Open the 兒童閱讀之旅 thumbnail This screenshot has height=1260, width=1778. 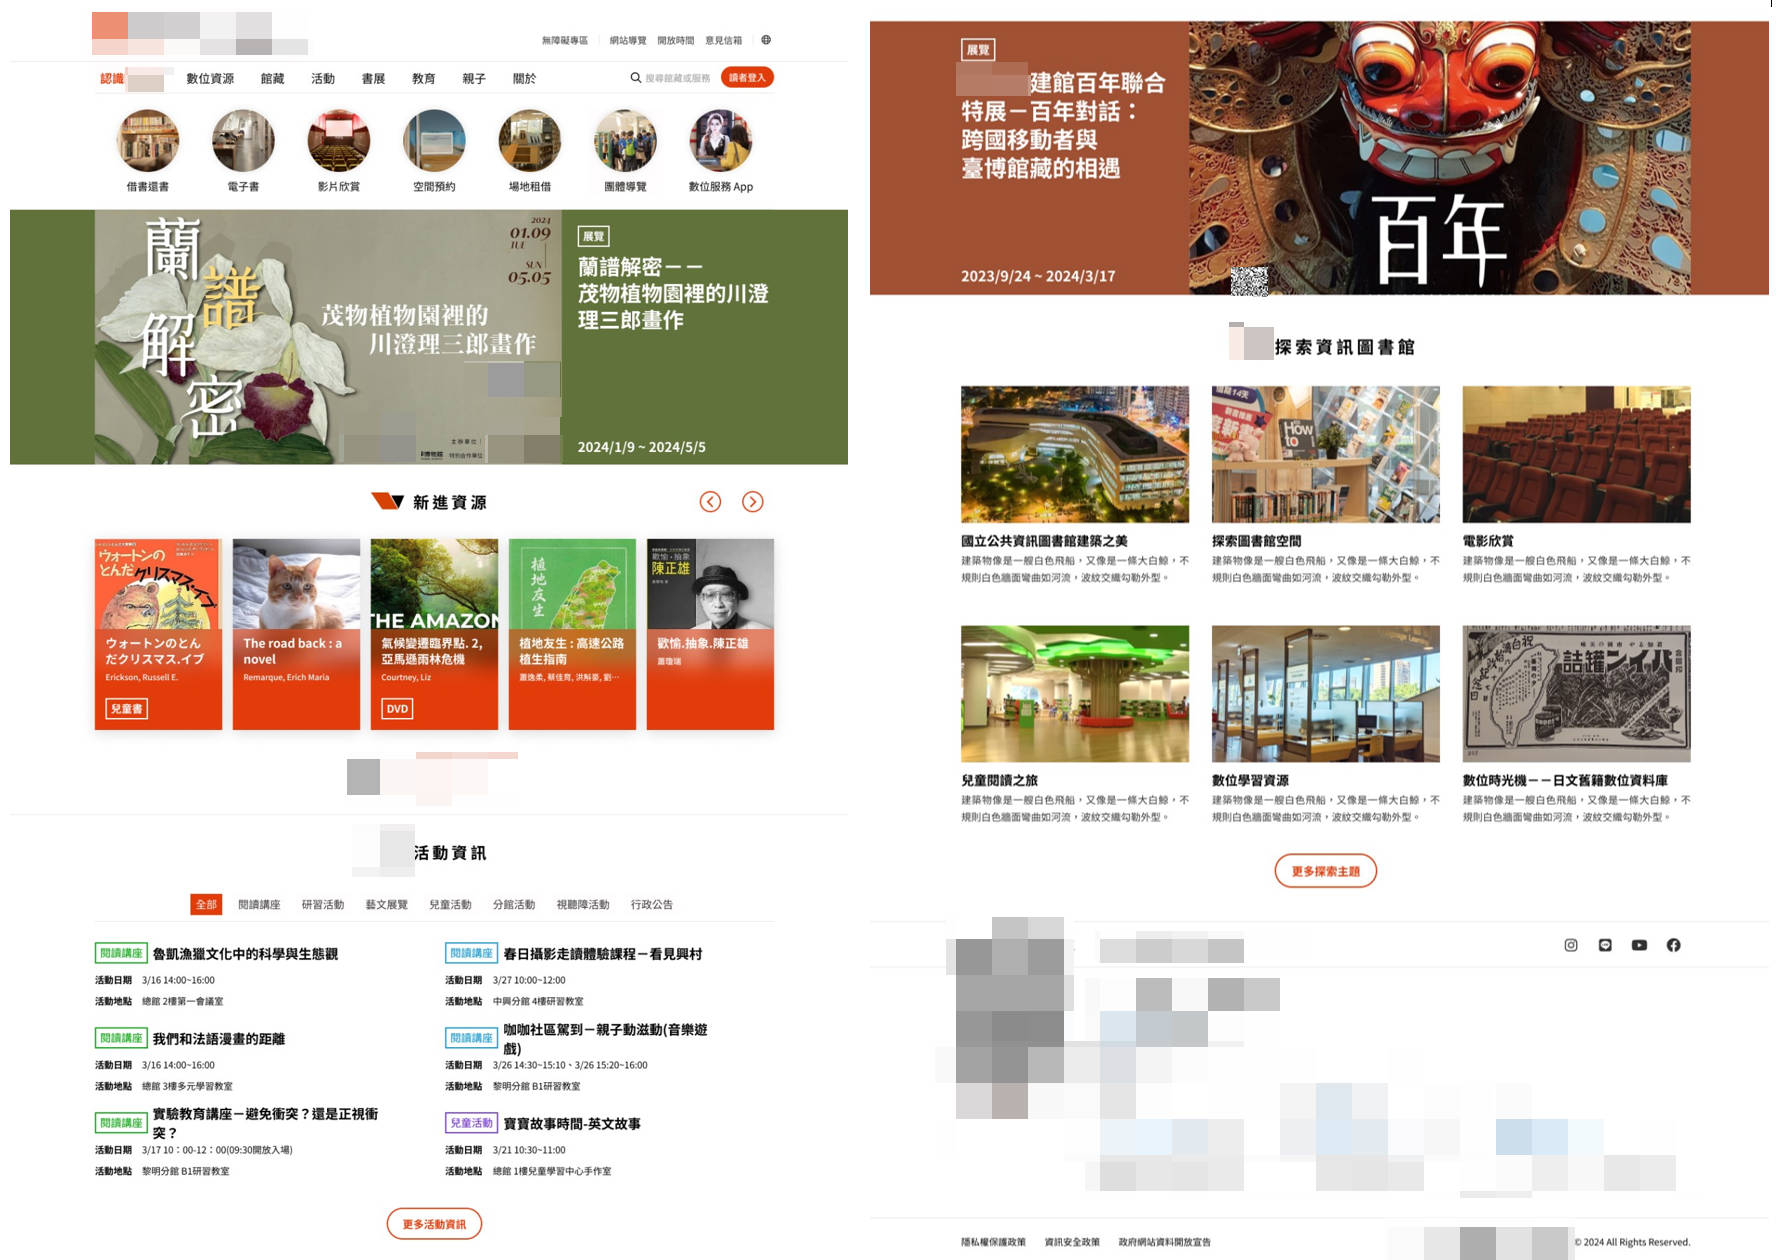coord(1075,694)
